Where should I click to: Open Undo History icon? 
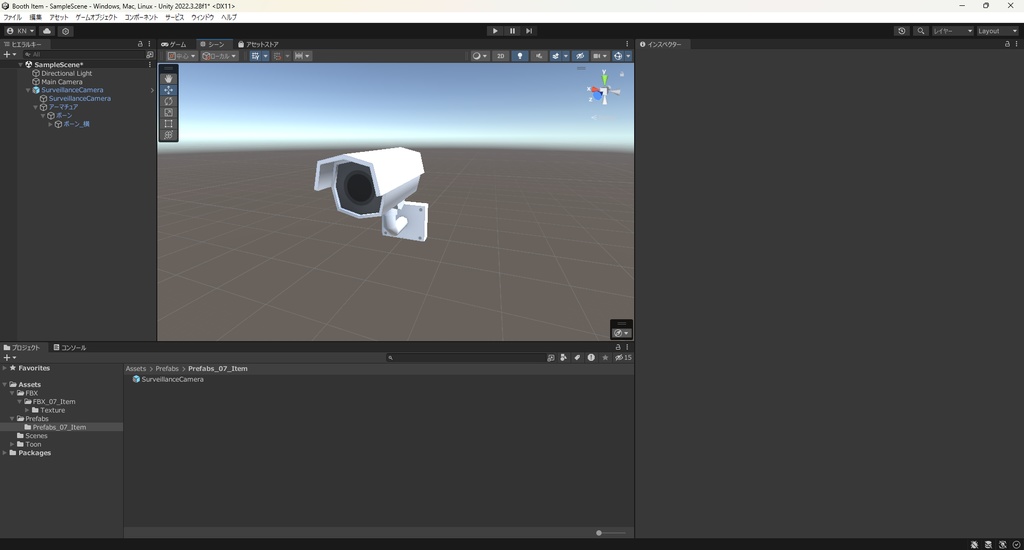(902, 31)
